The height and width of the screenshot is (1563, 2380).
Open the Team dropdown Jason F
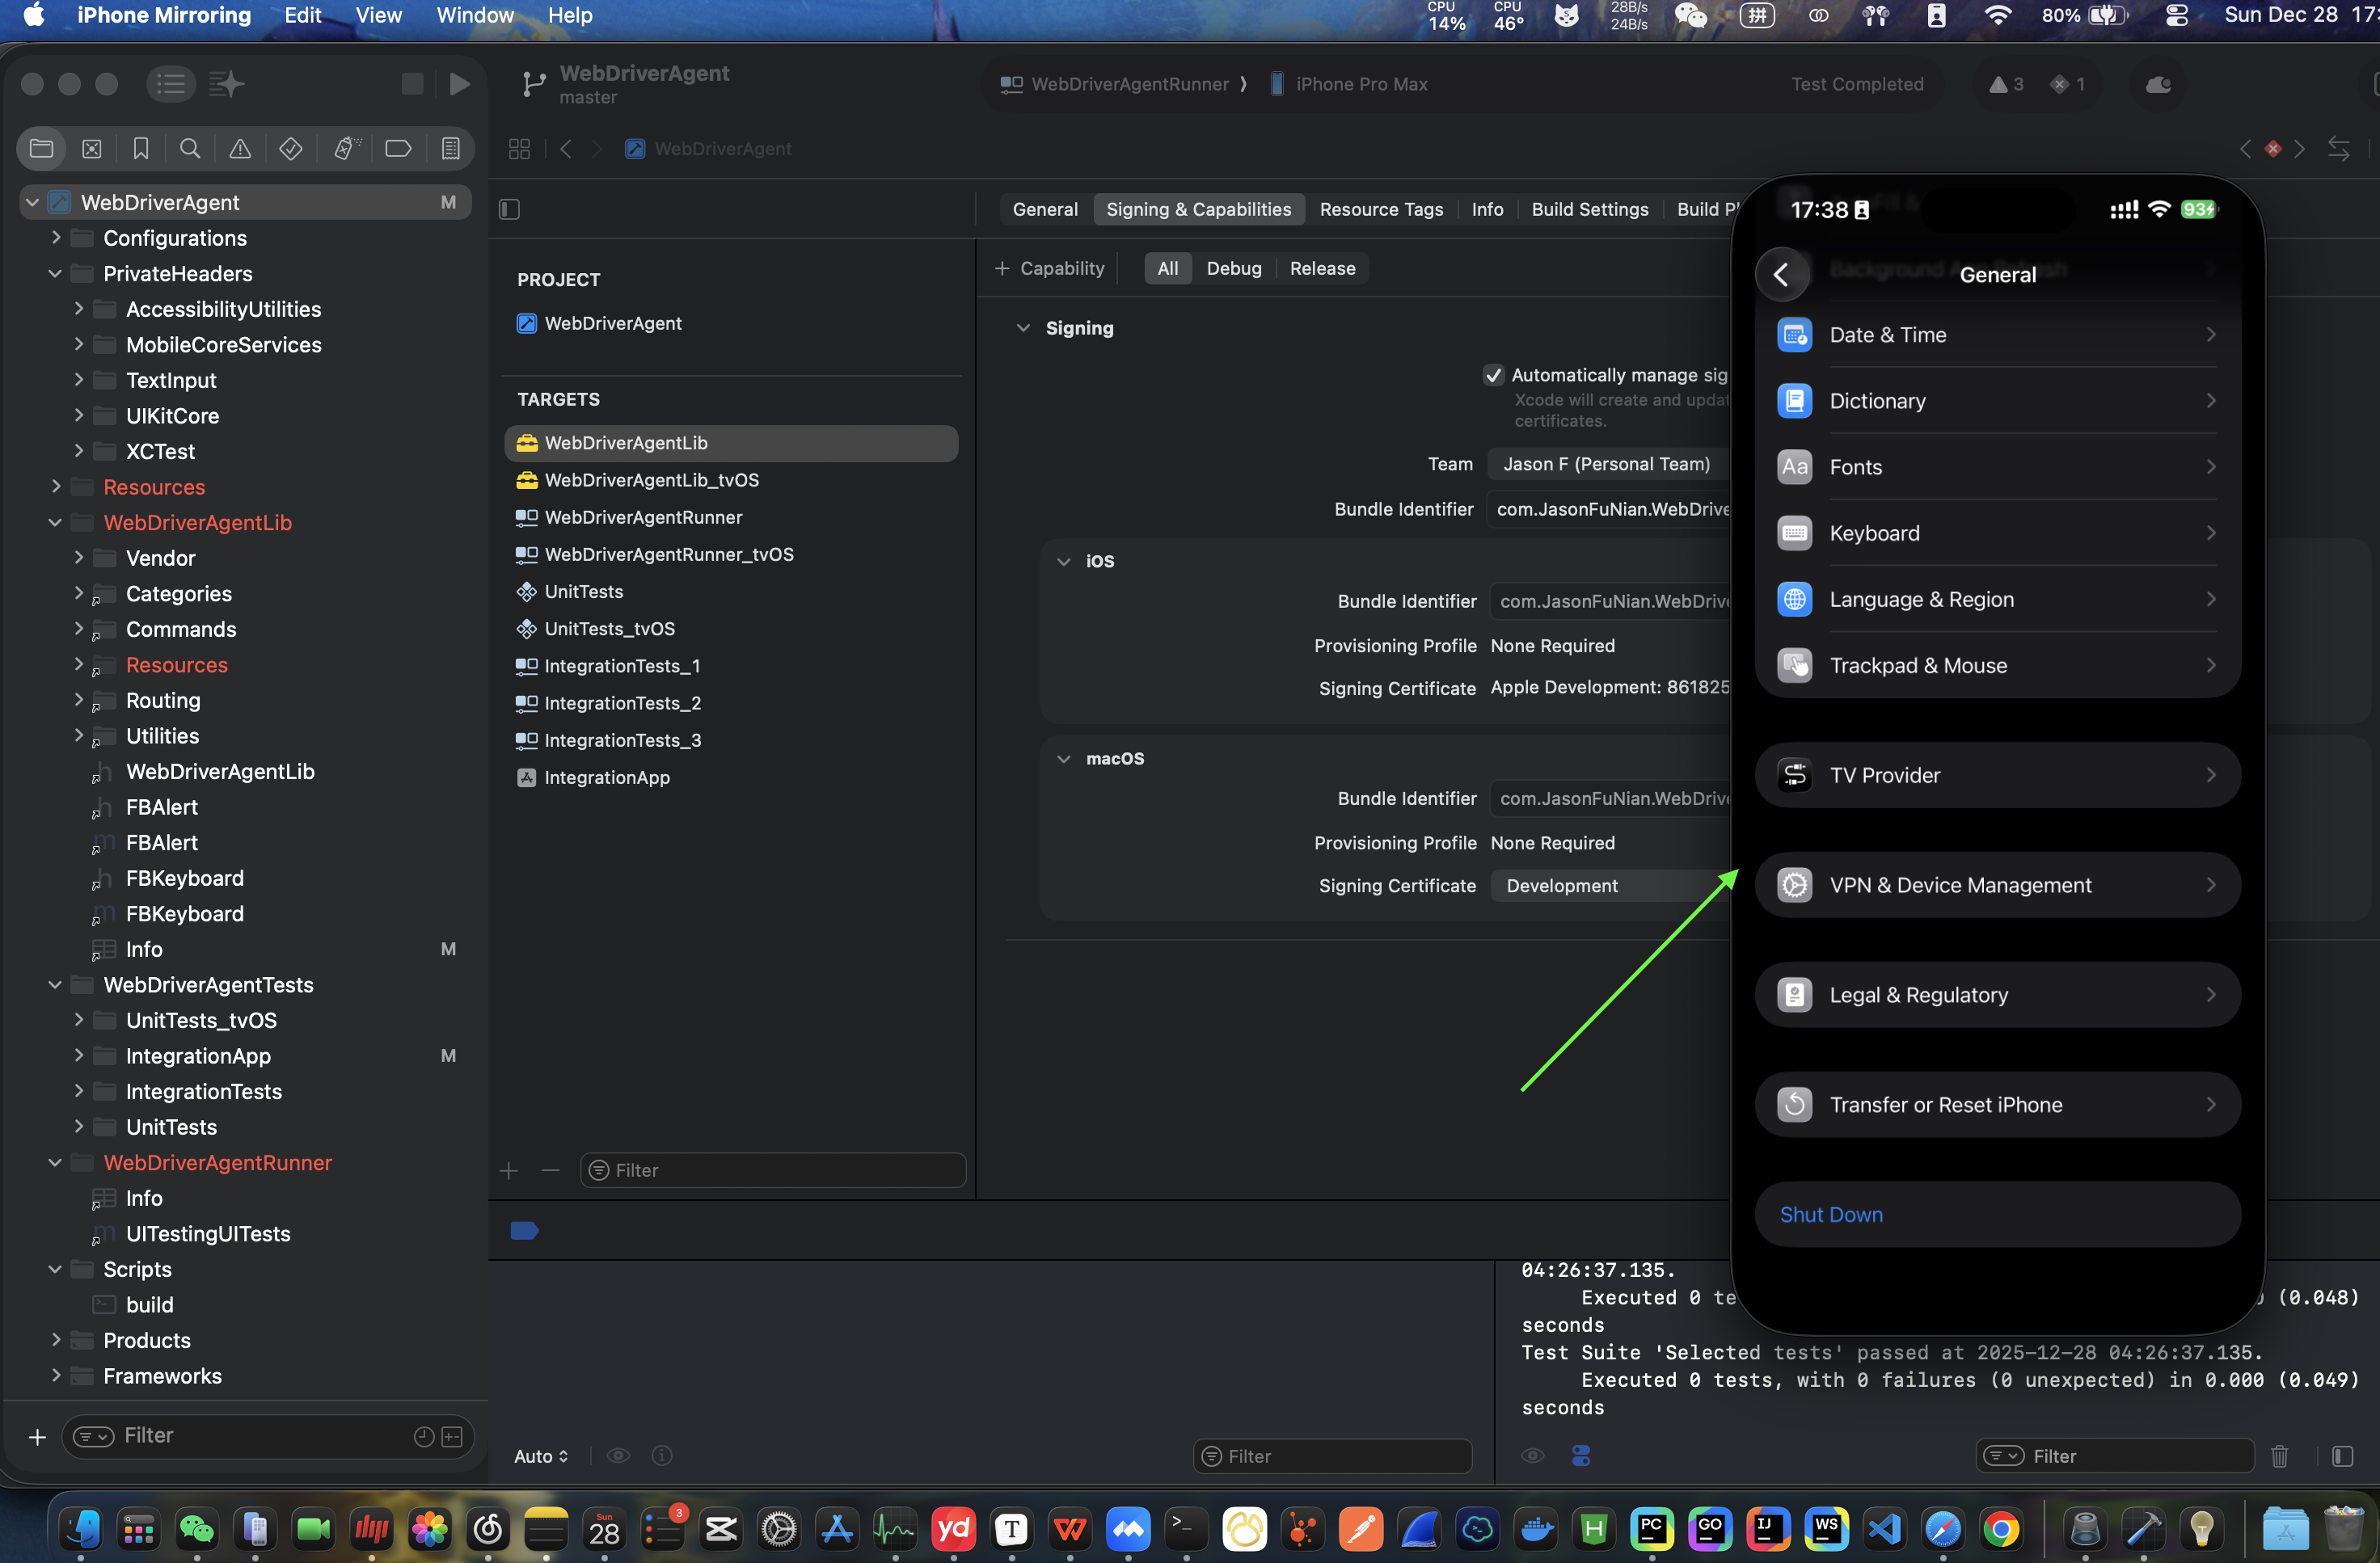point(1607,464)
